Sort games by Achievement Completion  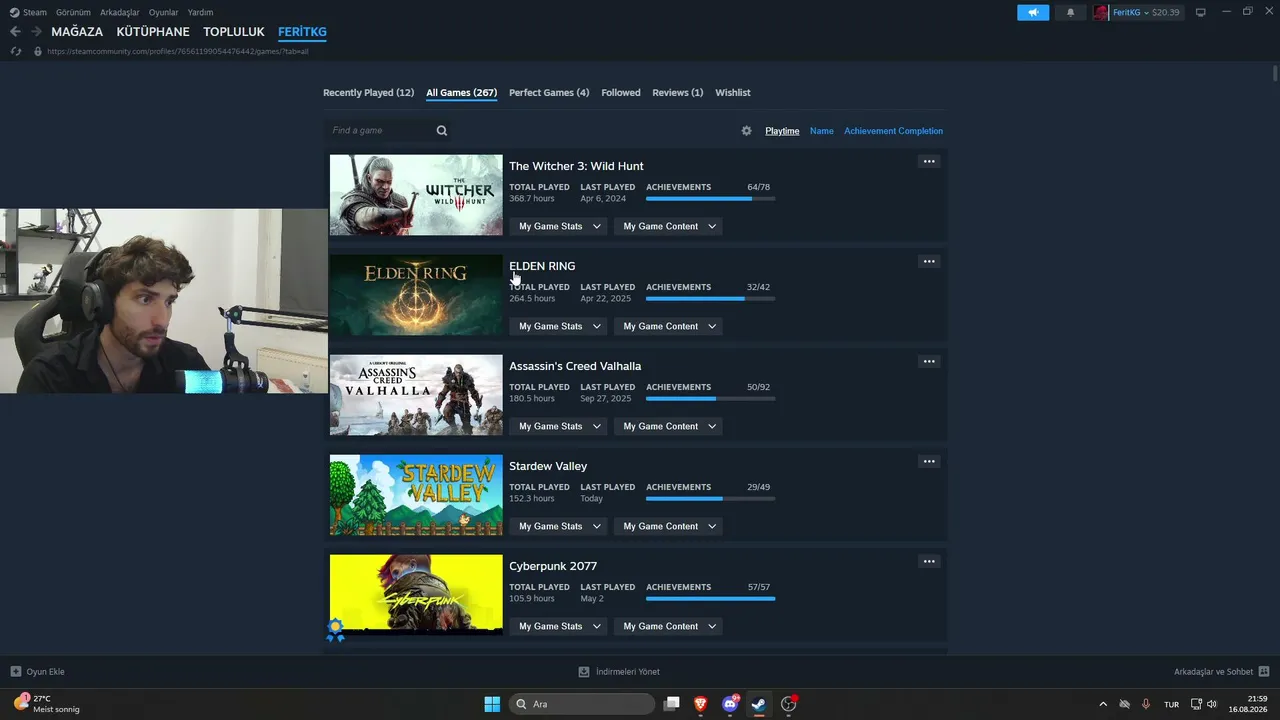pos(893,131)
